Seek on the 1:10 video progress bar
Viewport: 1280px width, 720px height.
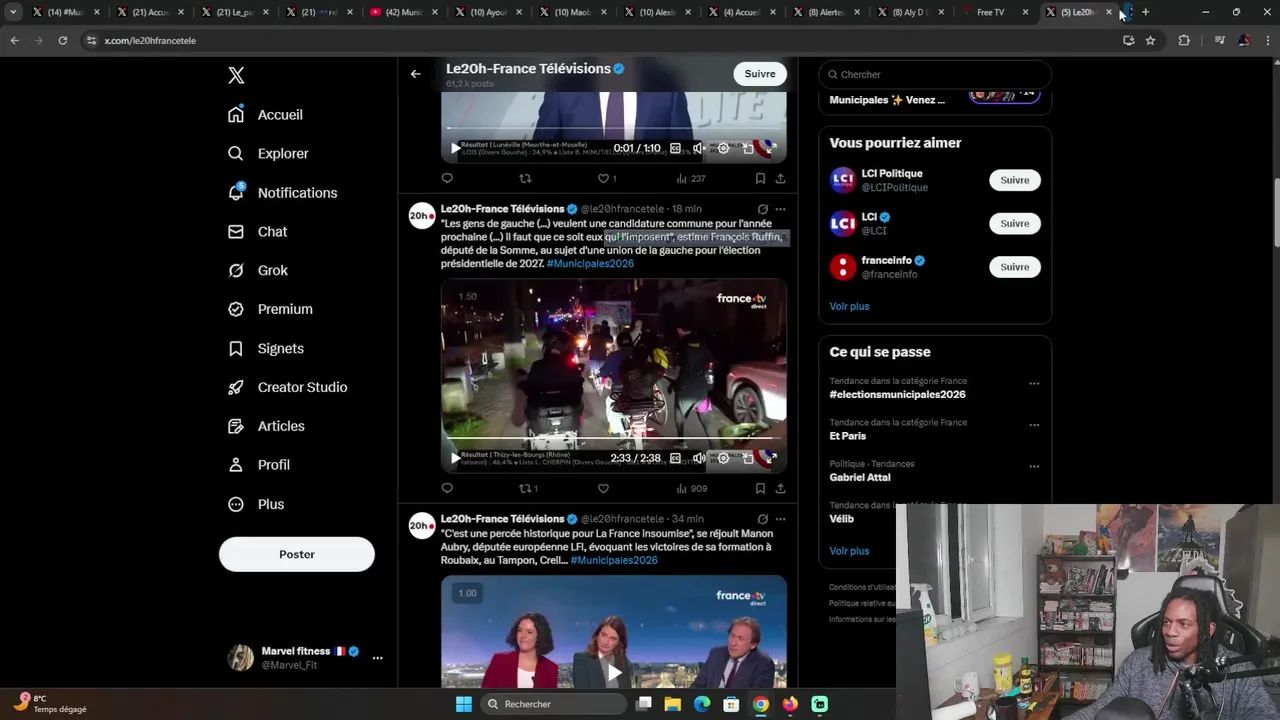[x=613, y=129]
